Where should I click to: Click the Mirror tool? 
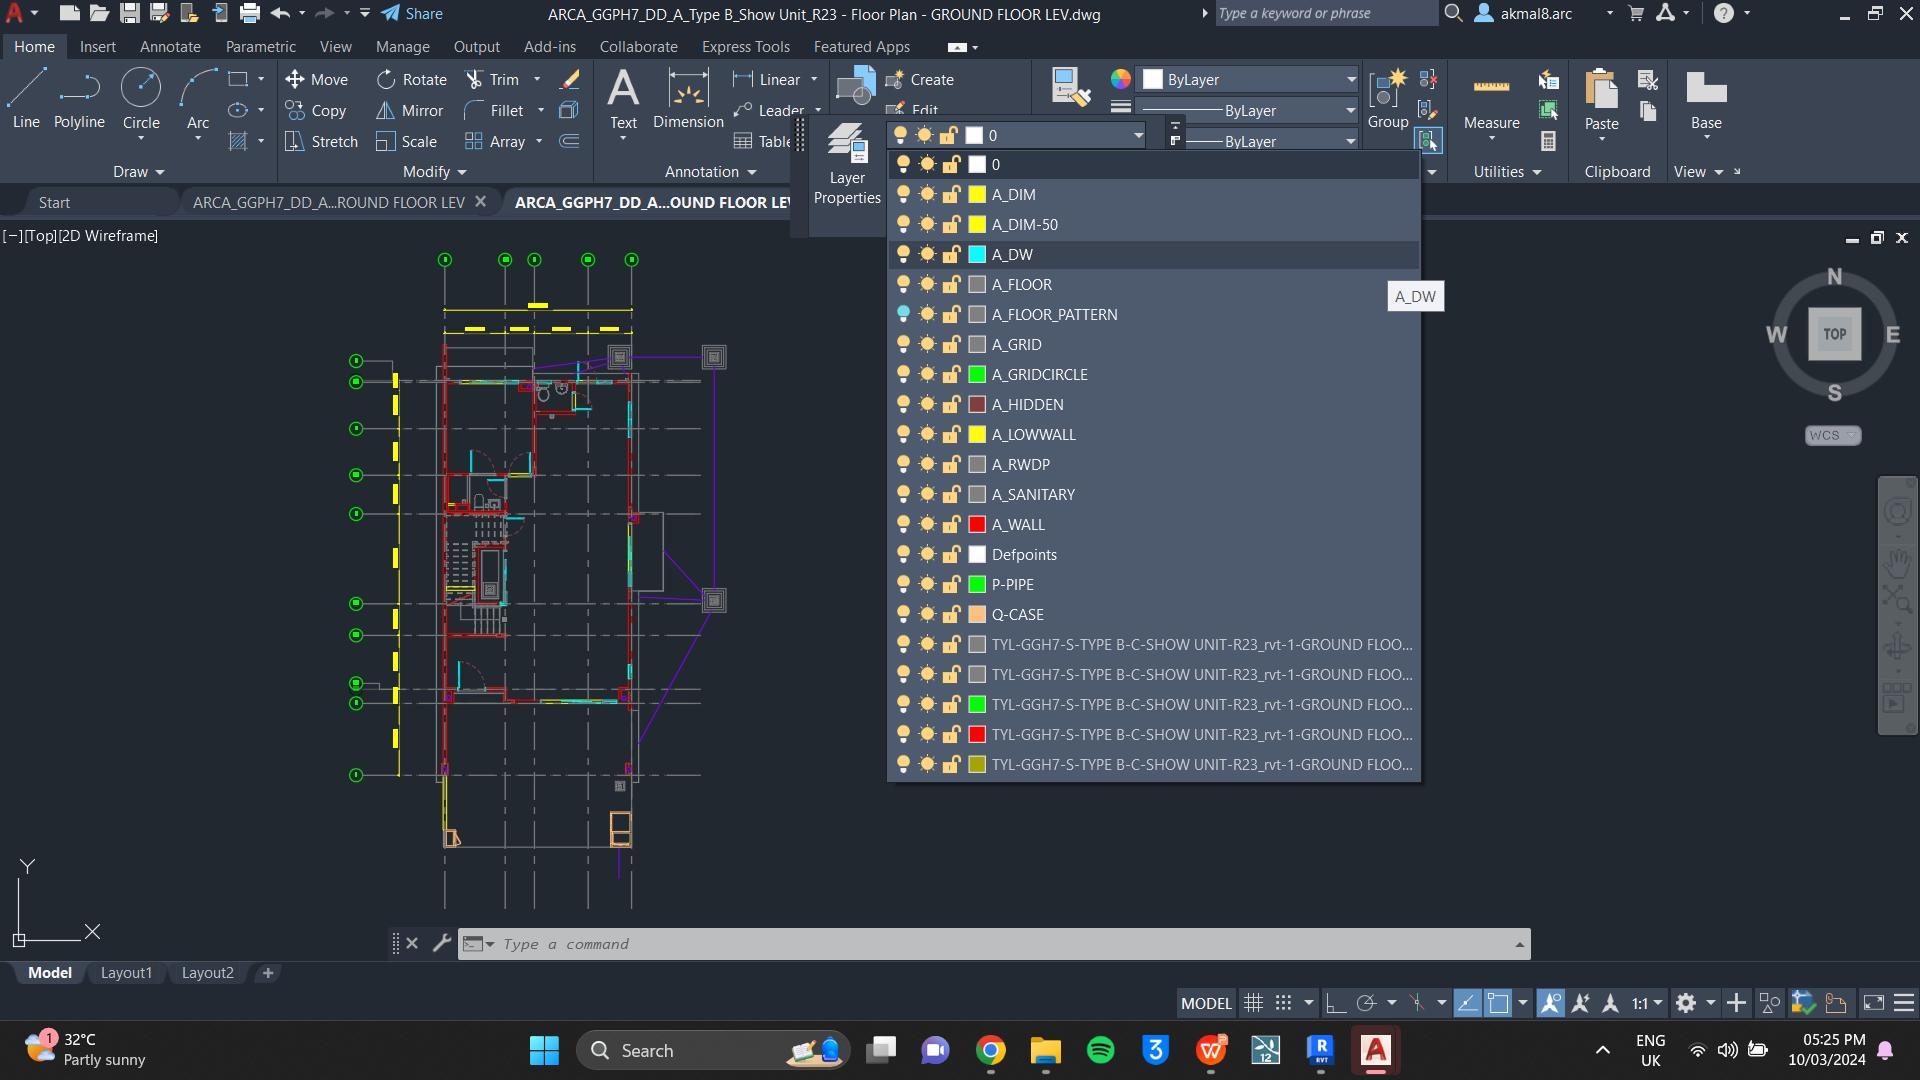(x=410, y=111)
